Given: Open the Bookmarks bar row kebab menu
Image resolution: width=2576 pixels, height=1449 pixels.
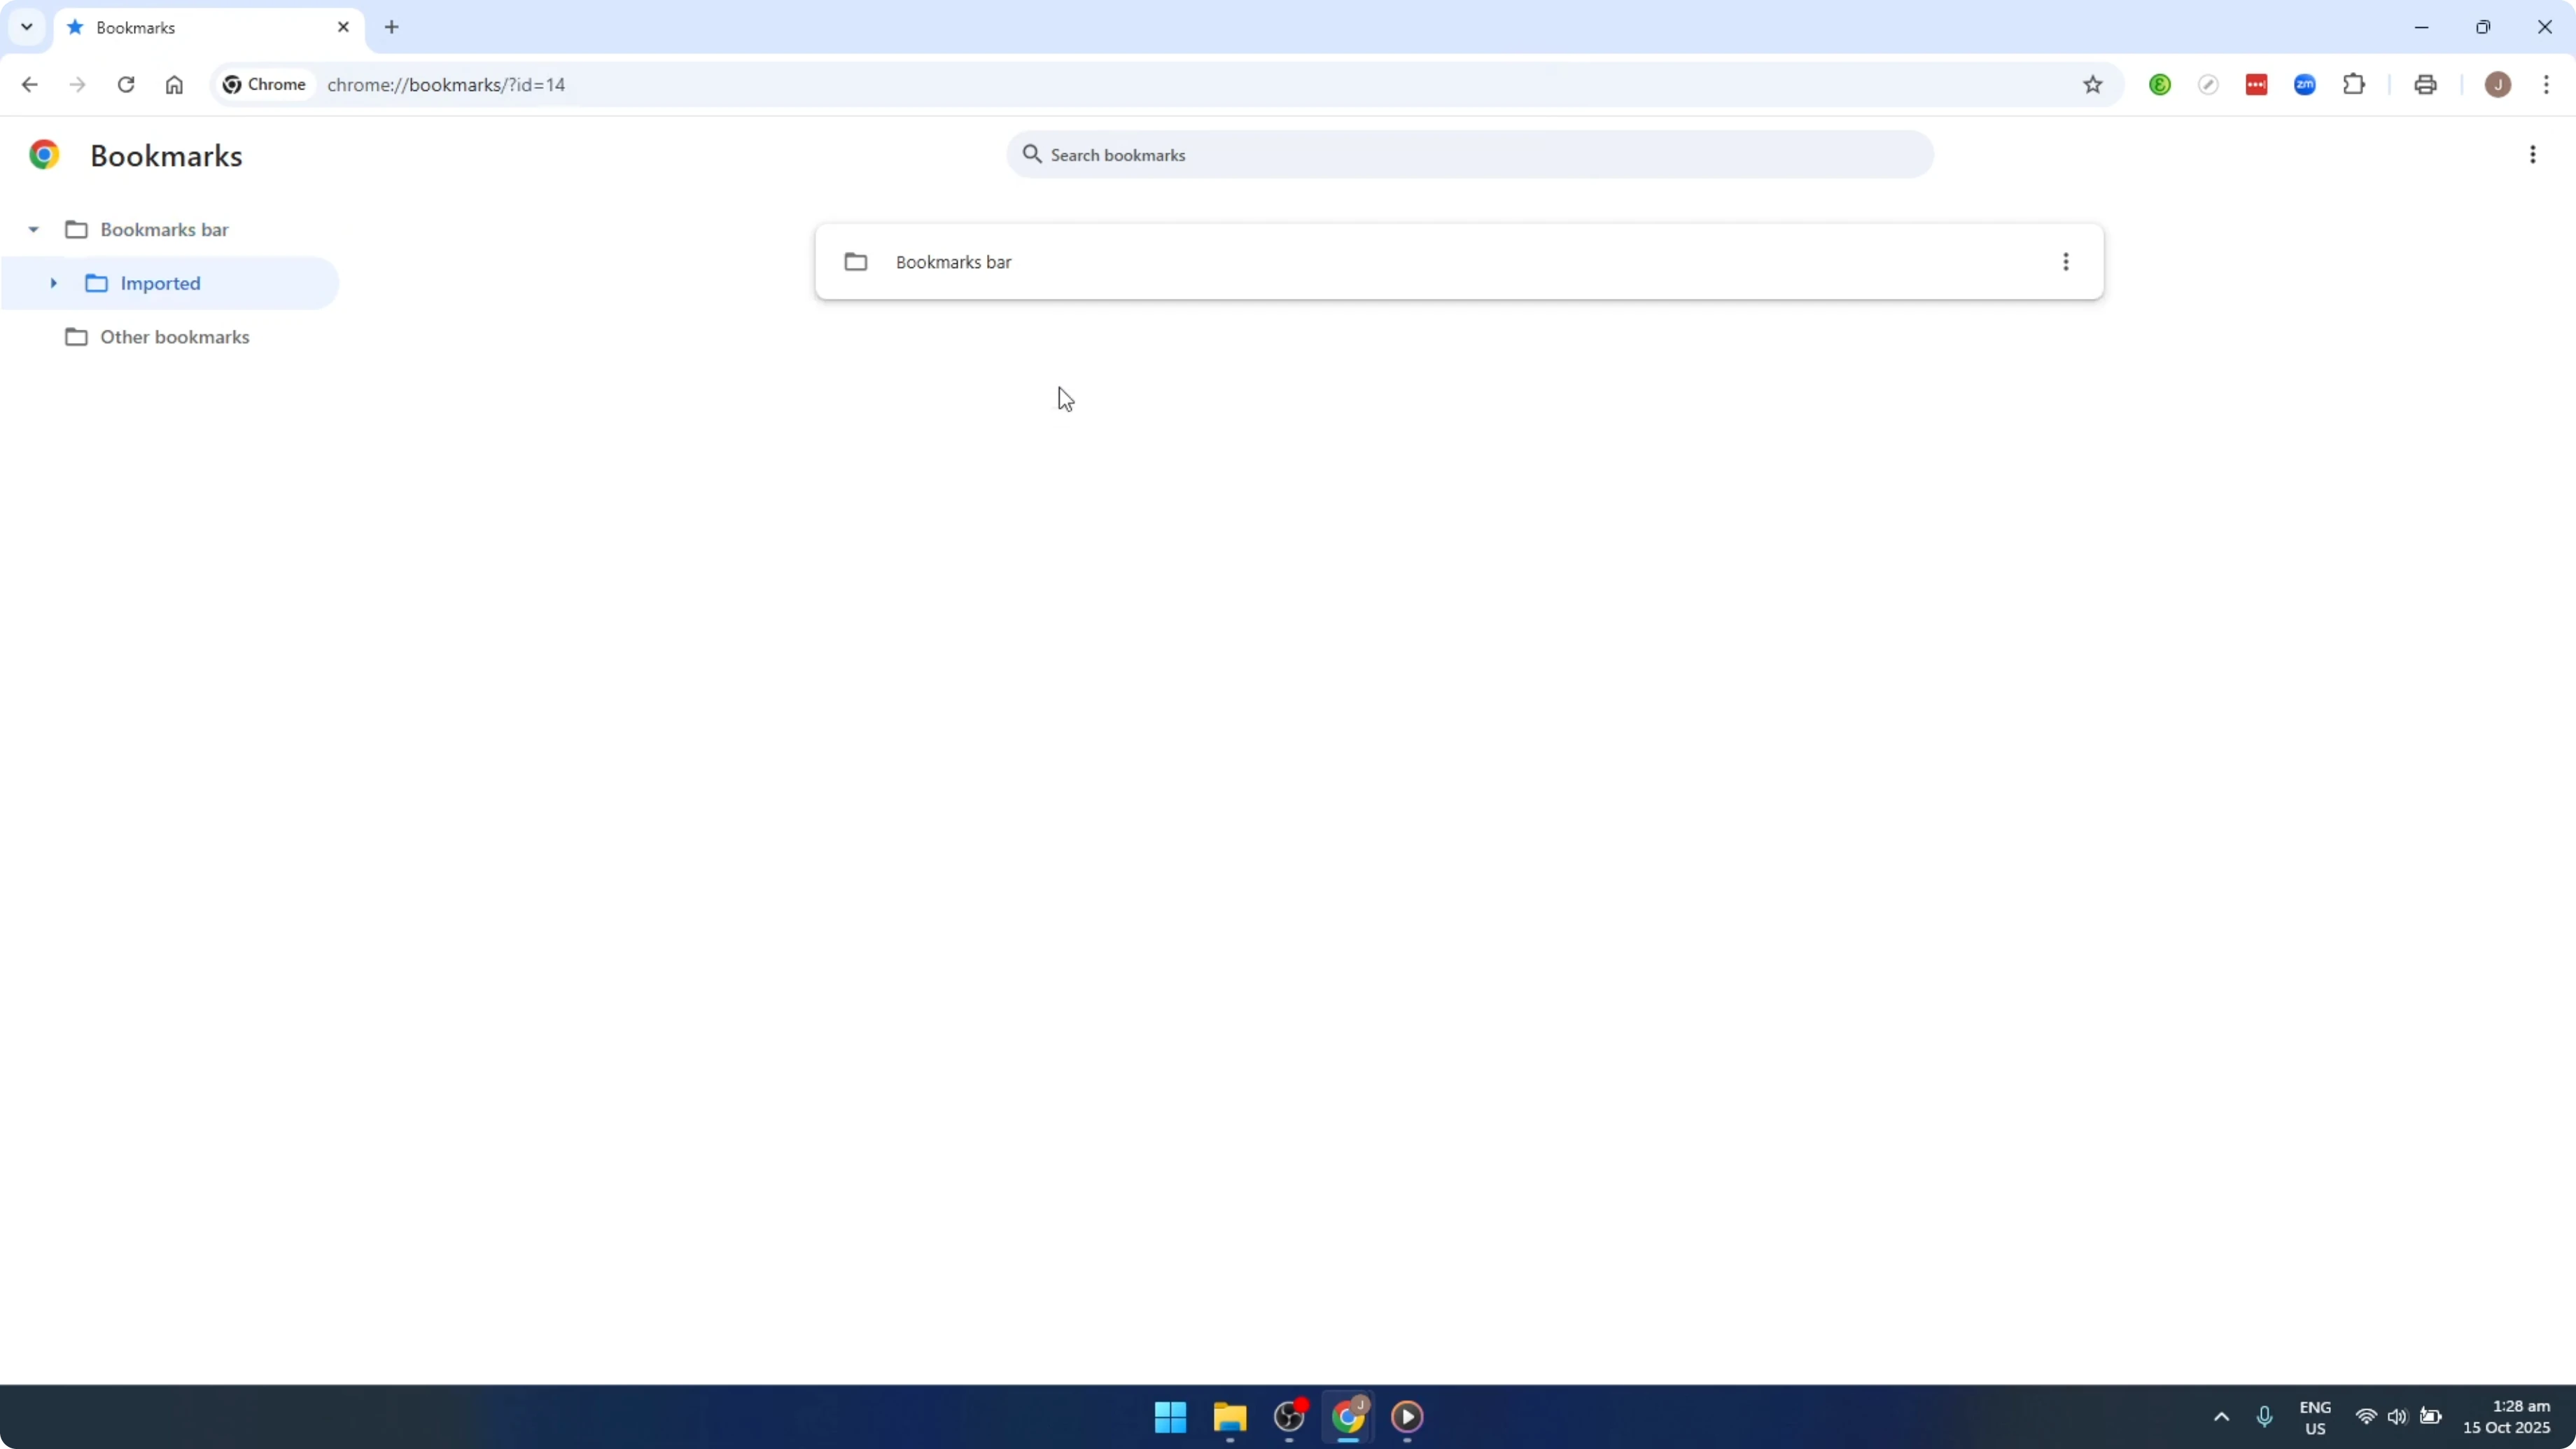Looking at the screenshot, I should 2066,261.
